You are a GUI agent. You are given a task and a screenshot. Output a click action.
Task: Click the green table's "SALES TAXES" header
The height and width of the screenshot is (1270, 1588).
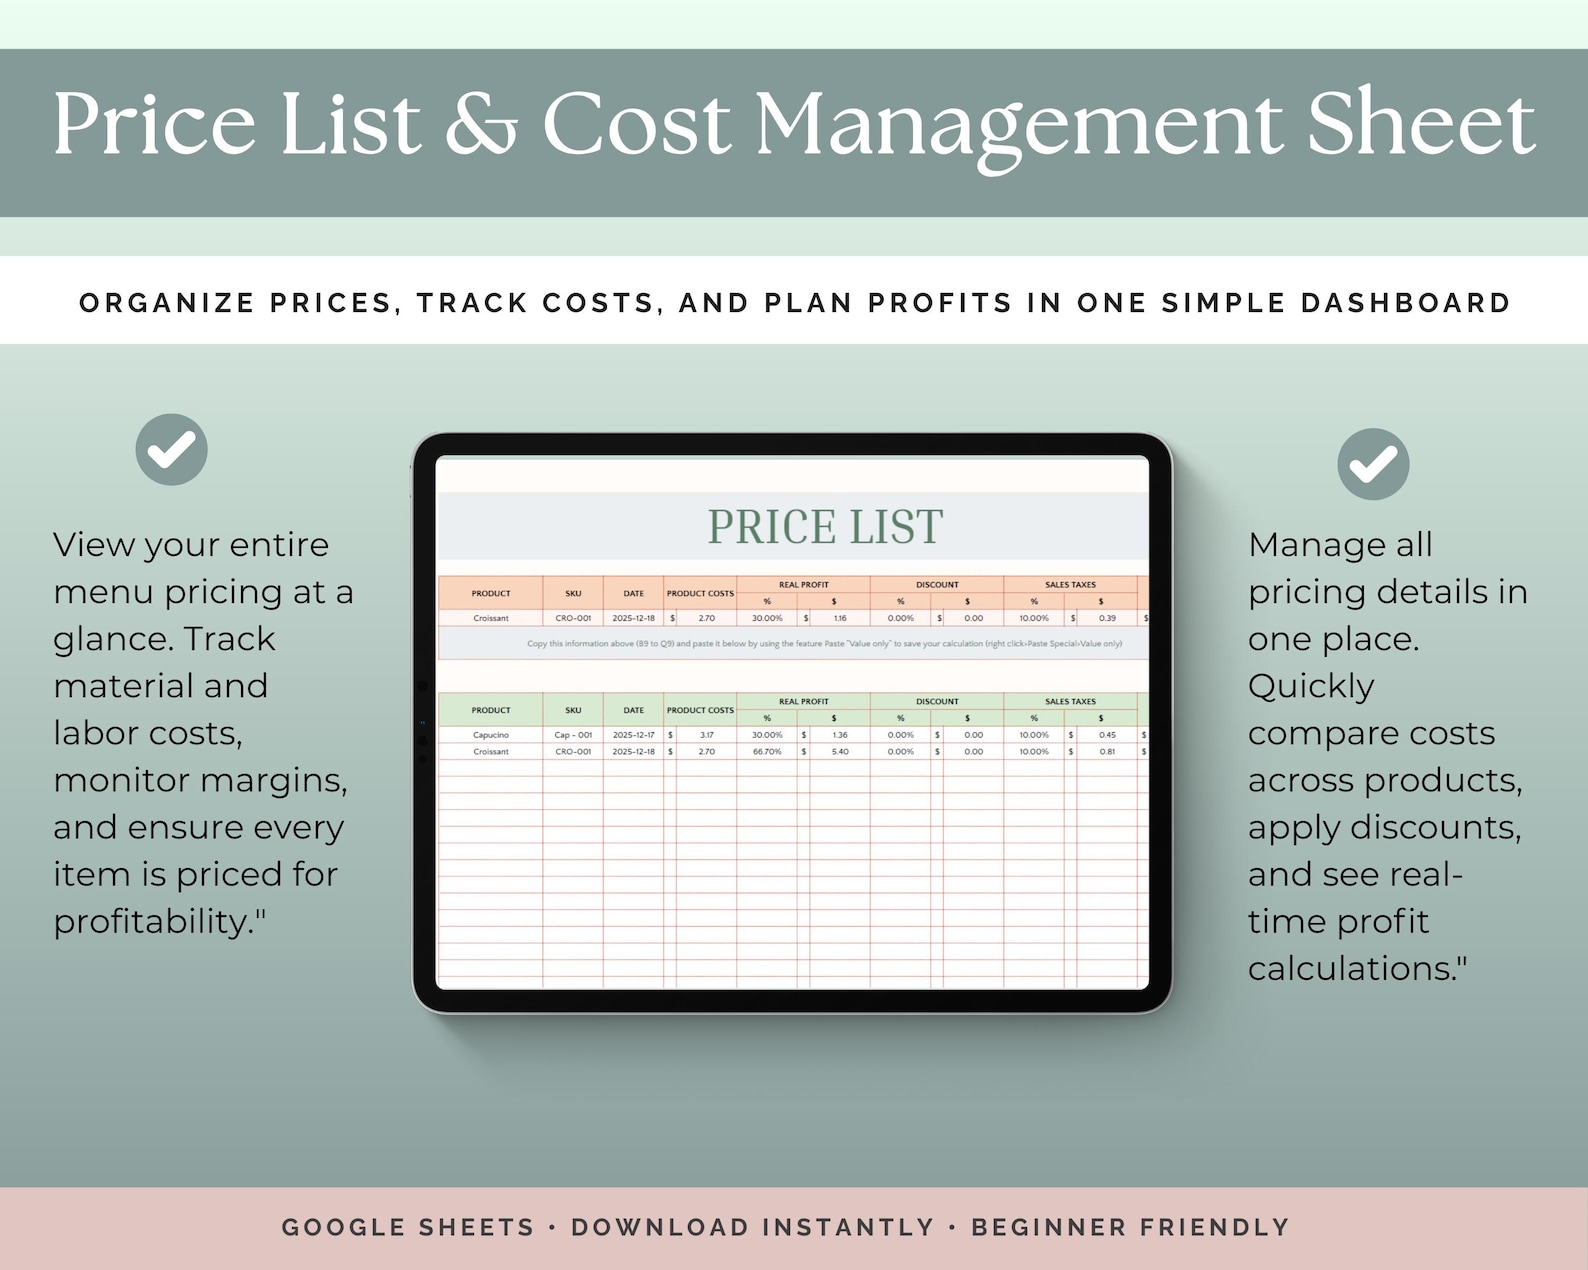click(1070, 702)
